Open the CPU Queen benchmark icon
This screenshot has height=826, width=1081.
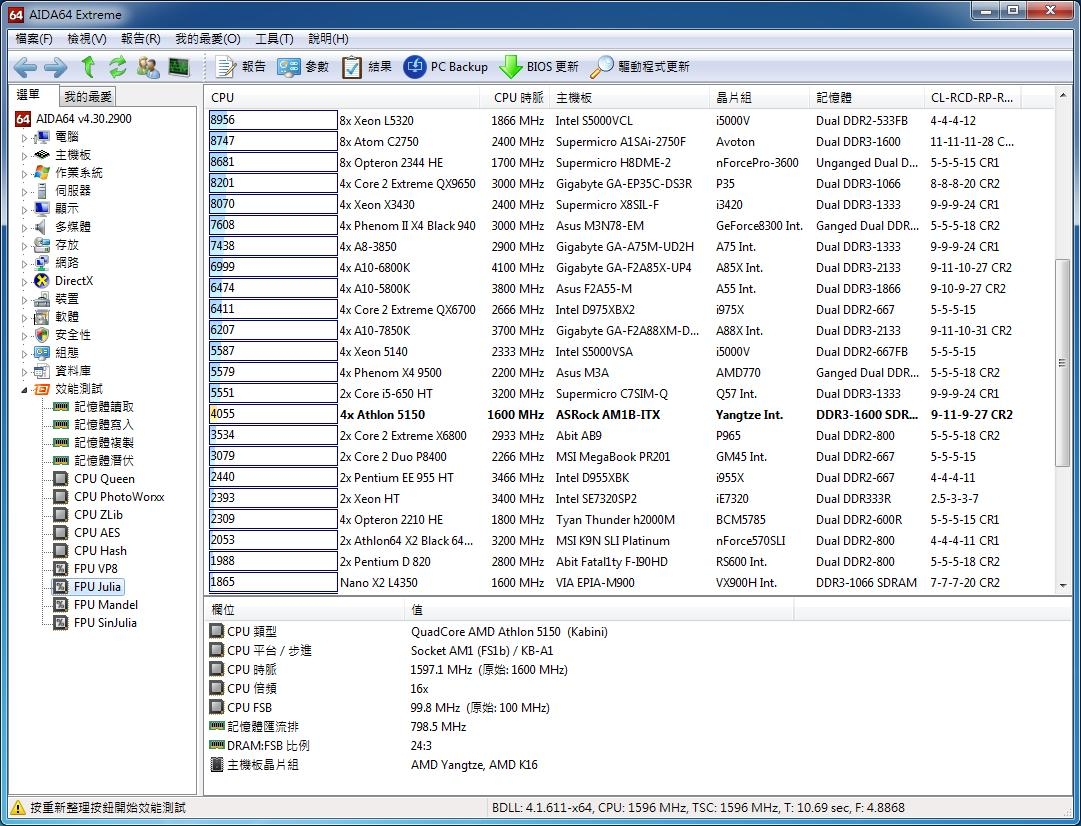pyautogui.click(x=61, y=479)
